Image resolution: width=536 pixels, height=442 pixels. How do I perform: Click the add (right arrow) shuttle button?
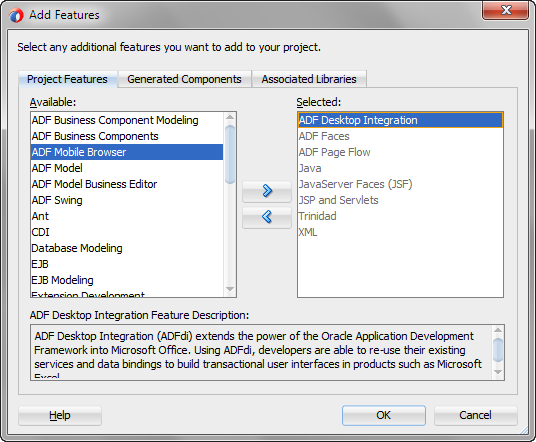click(267, 191)
